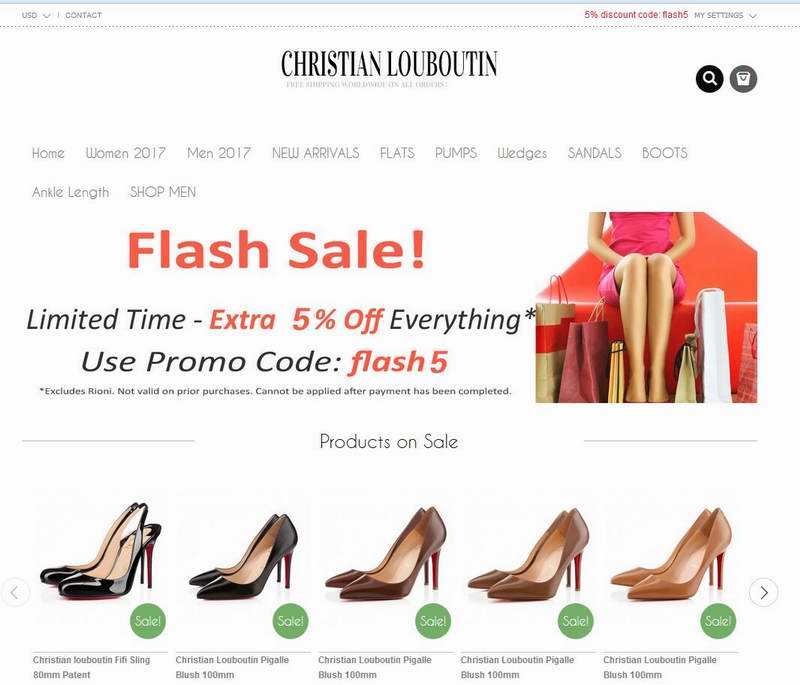
Task: Open the NEW ARRIVALS menu item
Action: [315, 153]
